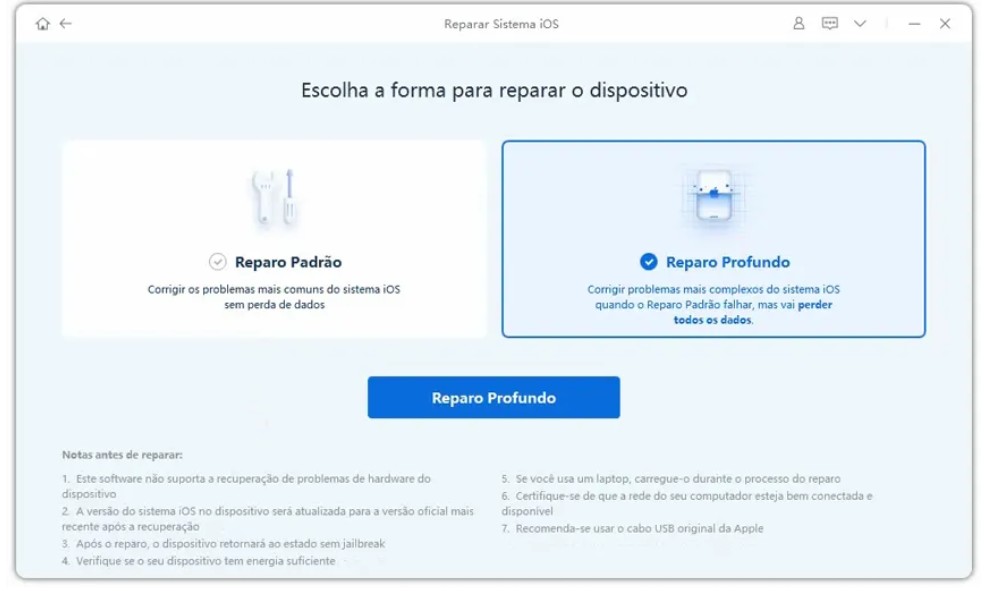Click the wrench and screwdriver icon
The image size is (989, 591).
pyautogui.click(x=273, y=199)
